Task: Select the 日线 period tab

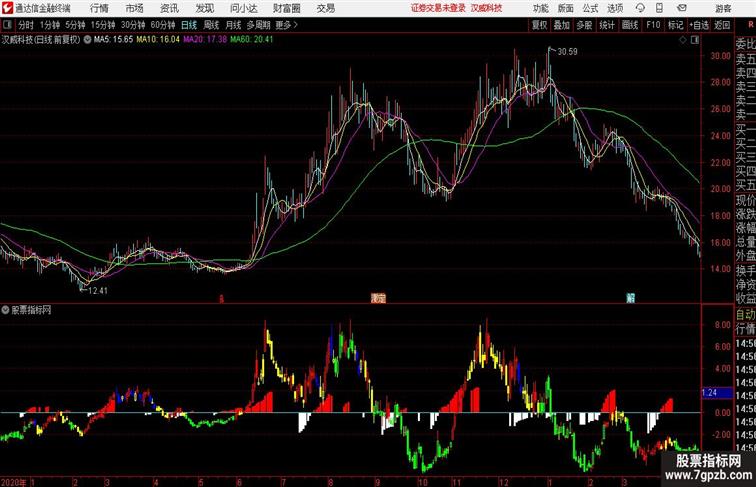Action: coord(189,25)
